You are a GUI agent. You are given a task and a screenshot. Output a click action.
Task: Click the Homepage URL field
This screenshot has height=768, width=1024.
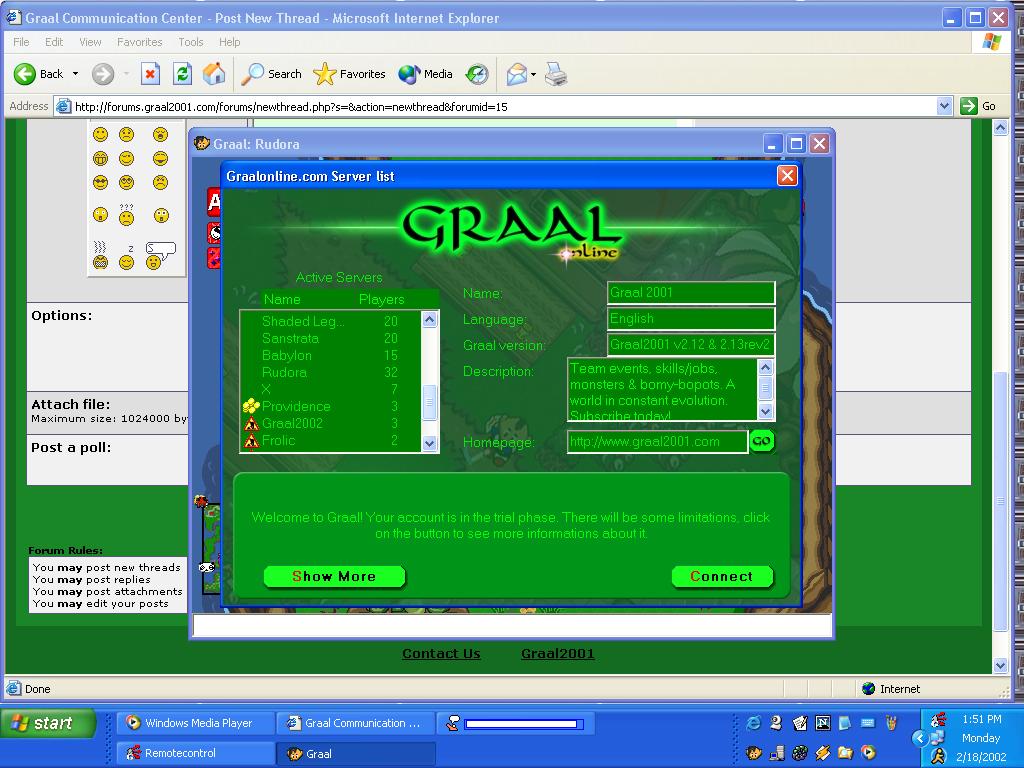click(x=657, y=441)
